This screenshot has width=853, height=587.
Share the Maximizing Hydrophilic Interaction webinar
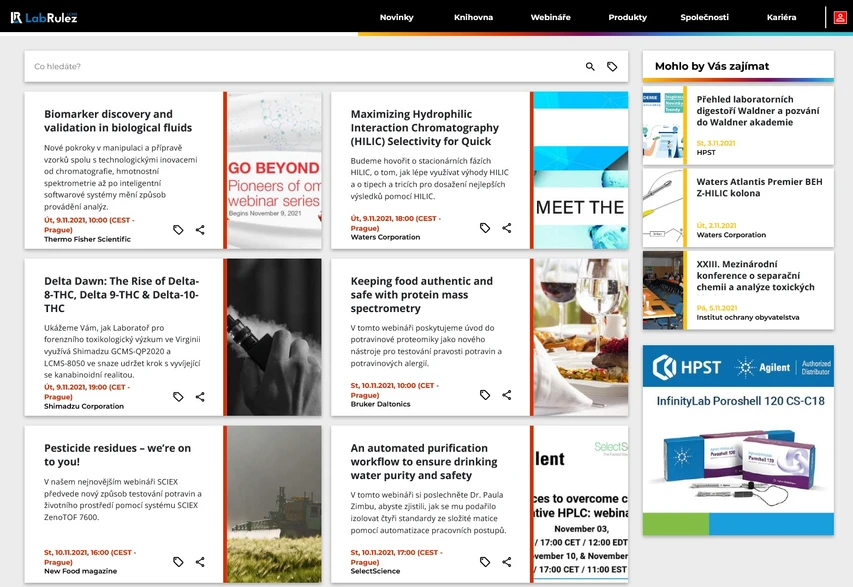tap(506, 227)
